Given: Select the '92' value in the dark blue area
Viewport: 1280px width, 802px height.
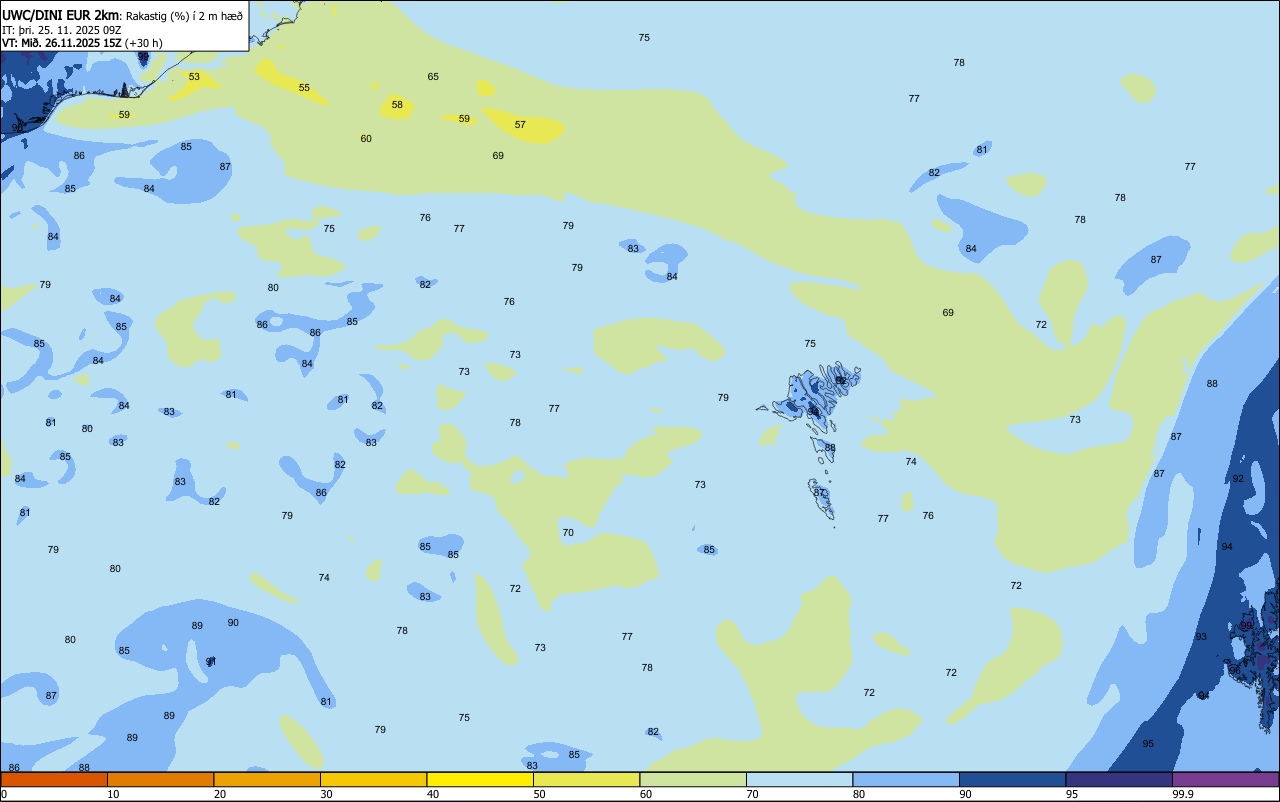Looking at the screenshot, I should 1238,479.
